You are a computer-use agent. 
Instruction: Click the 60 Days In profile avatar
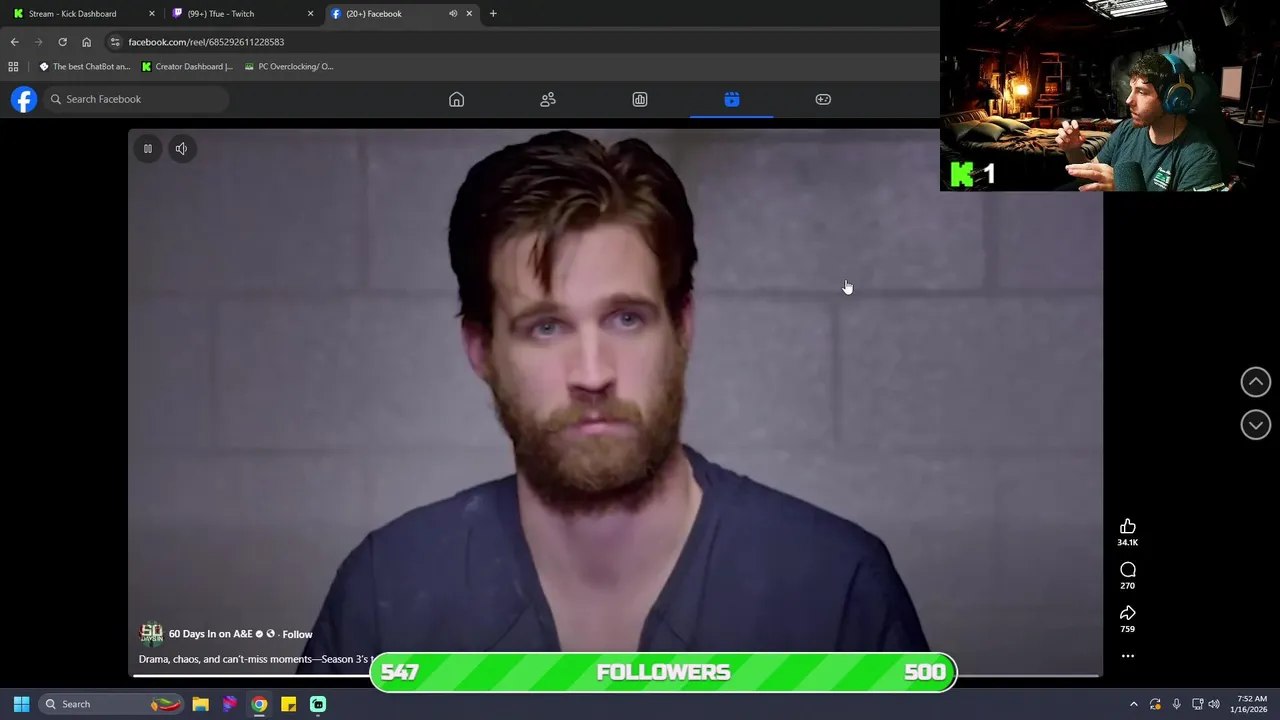tap(151, 634)
